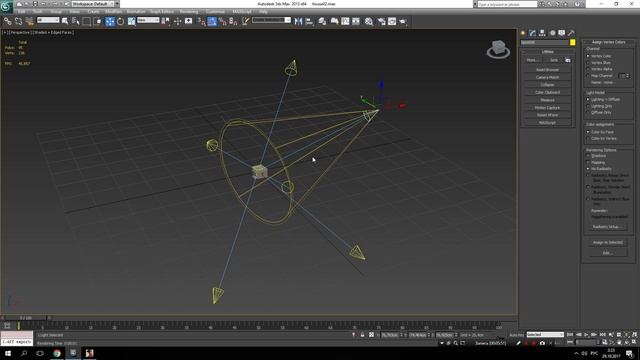Click the Motion Capture utility button
This screenshot has width=640, height=360.
(x=547, y=108)
